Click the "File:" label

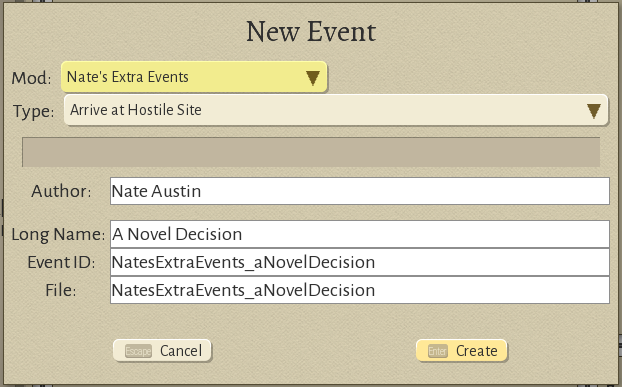tap(61, 290)
